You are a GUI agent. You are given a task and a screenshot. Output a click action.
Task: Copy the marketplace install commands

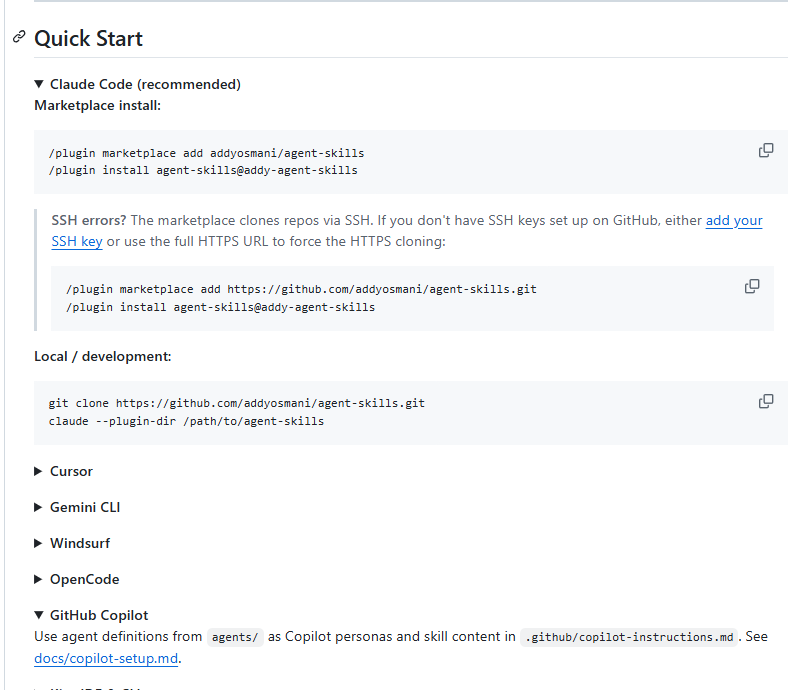coord(766,151)
